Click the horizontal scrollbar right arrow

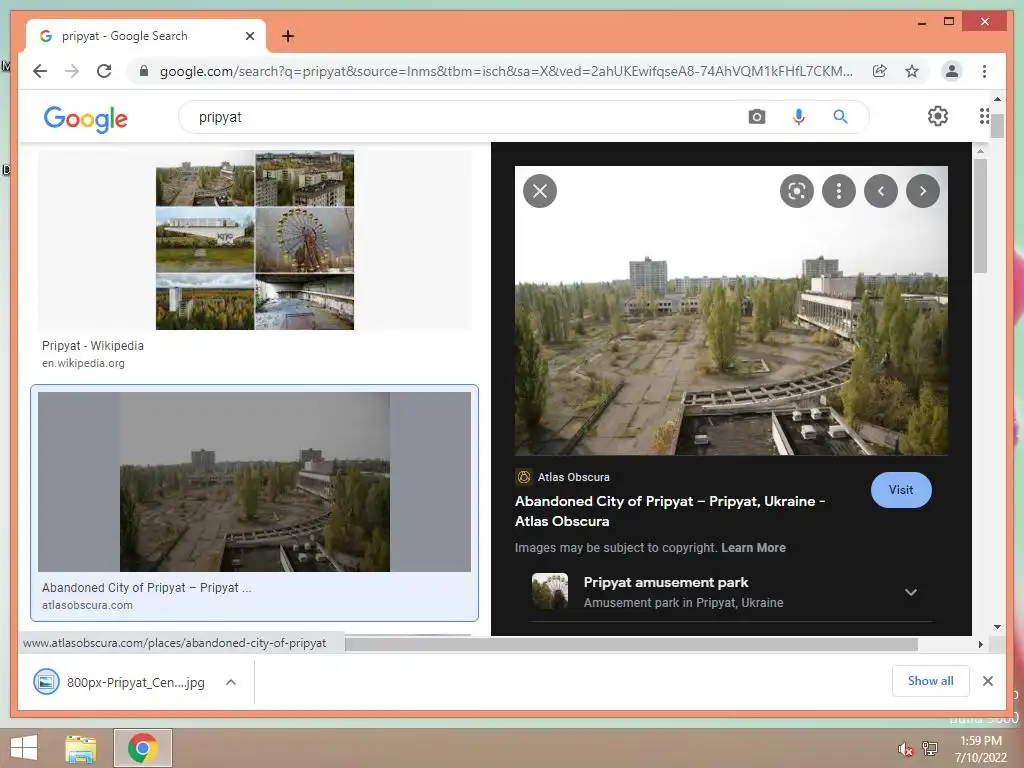coord(980,645)
